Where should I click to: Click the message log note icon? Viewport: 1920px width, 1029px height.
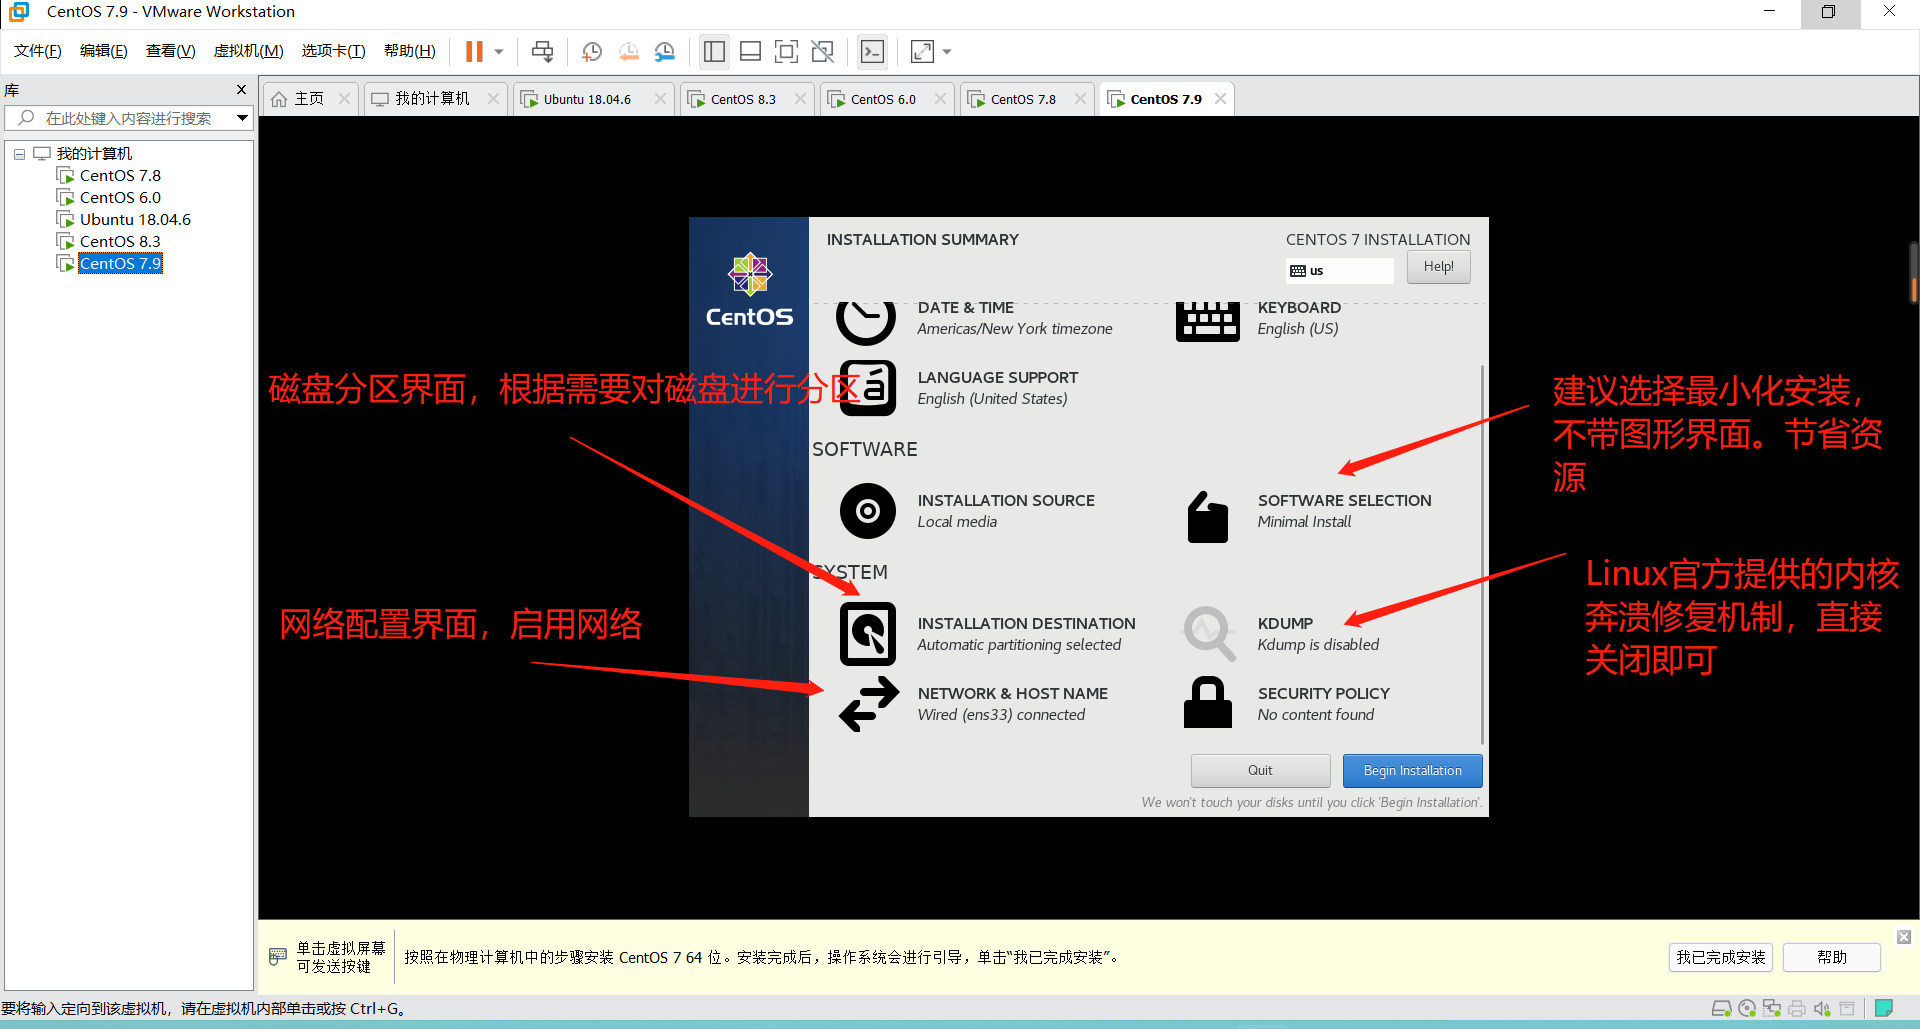1884,1008
